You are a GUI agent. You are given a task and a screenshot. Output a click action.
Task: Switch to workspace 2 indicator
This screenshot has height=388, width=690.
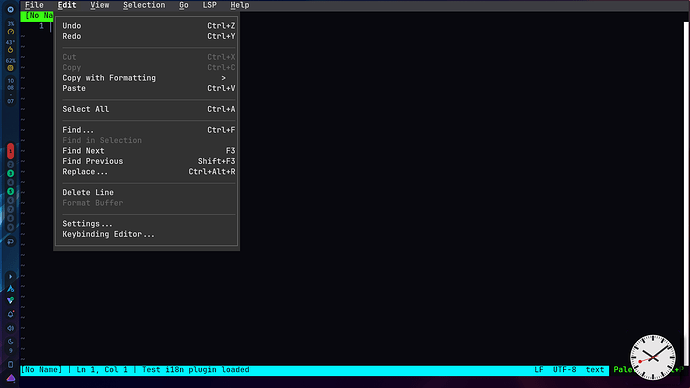click(x=11, y=165)
